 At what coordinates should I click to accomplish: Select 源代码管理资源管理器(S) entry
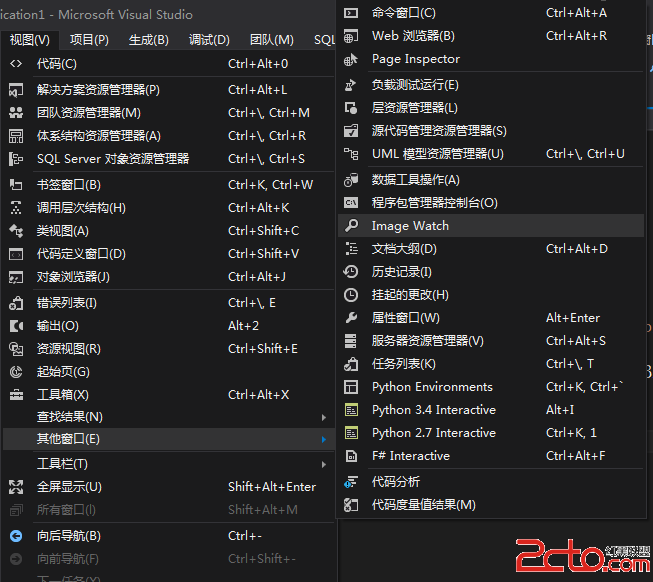[491, 131]
